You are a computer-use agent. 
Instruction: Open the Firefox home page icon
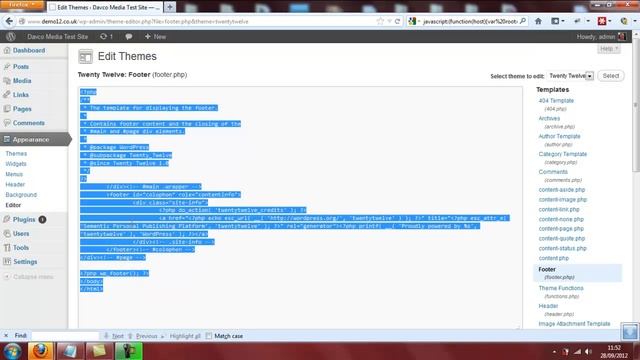[538, 21]
